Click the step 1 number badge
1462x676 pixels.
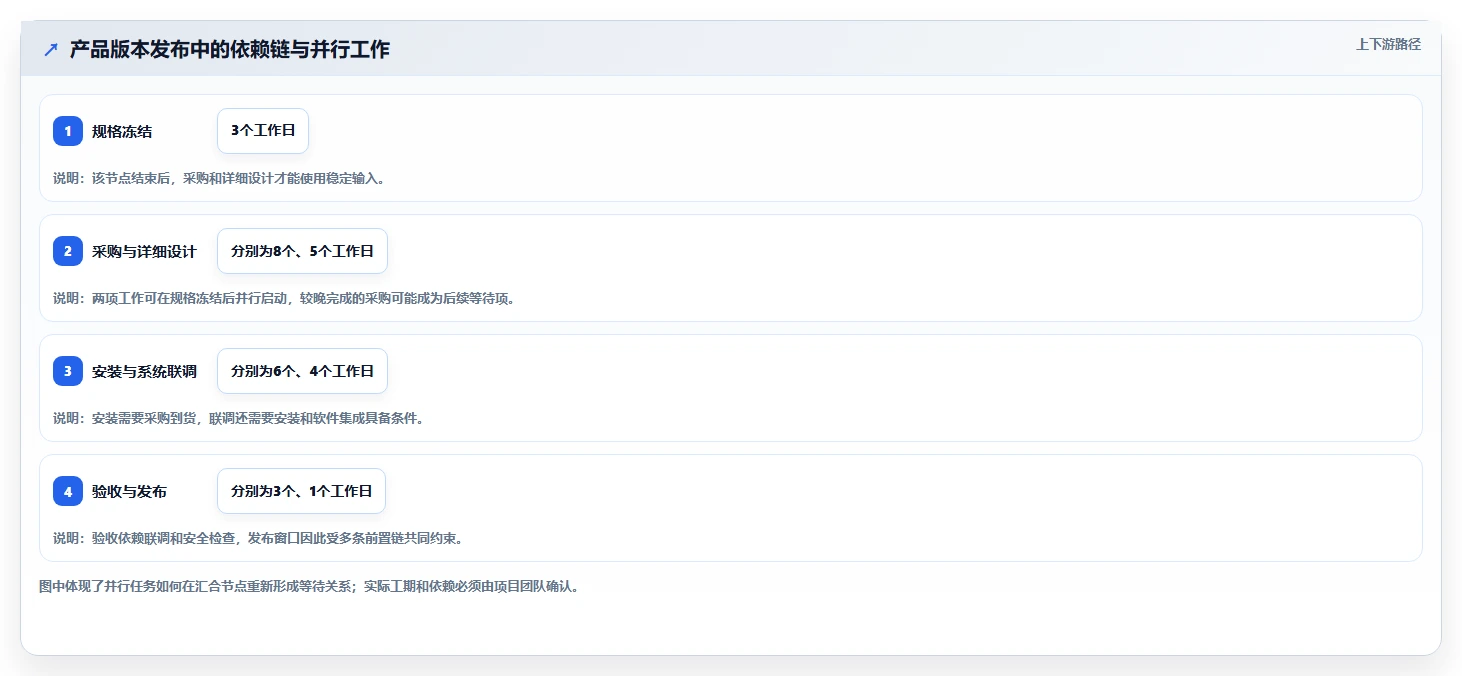pos(68,131)
